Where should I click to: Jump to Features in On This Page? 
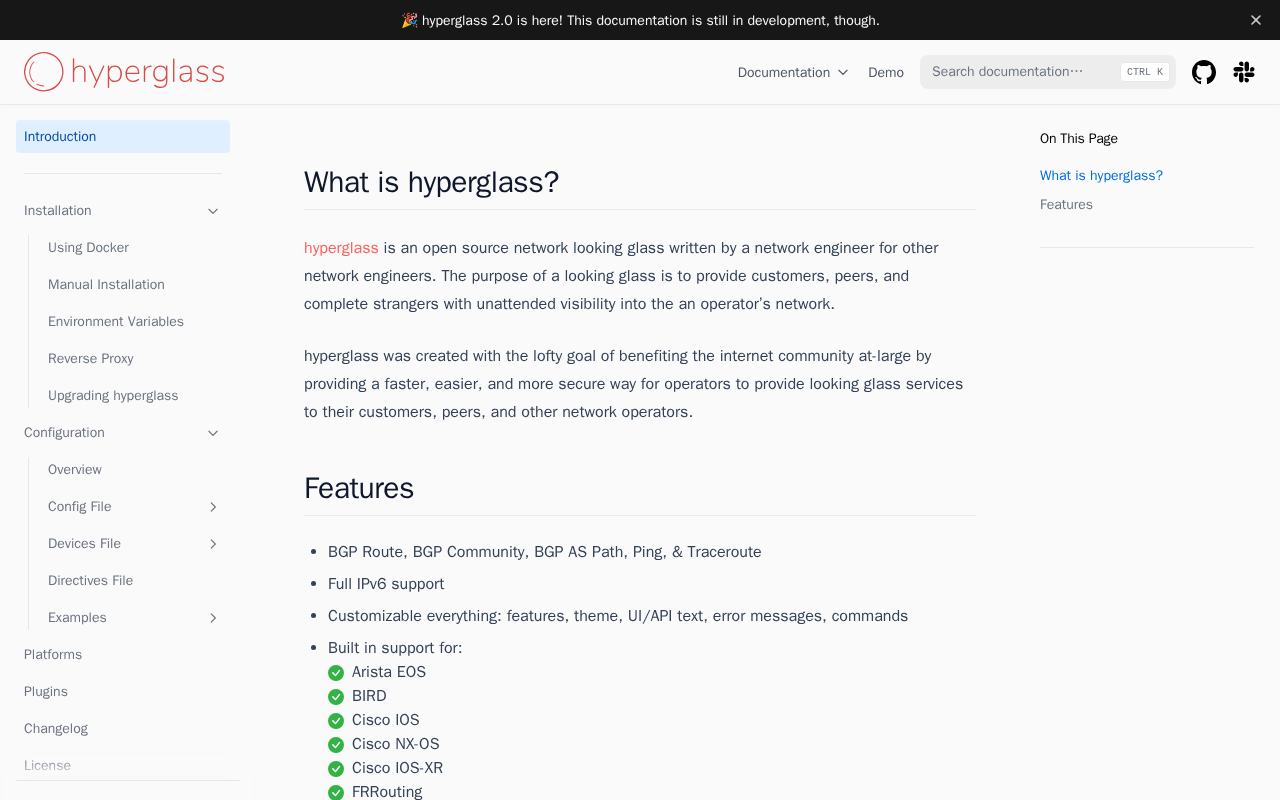coord(1066,204)
